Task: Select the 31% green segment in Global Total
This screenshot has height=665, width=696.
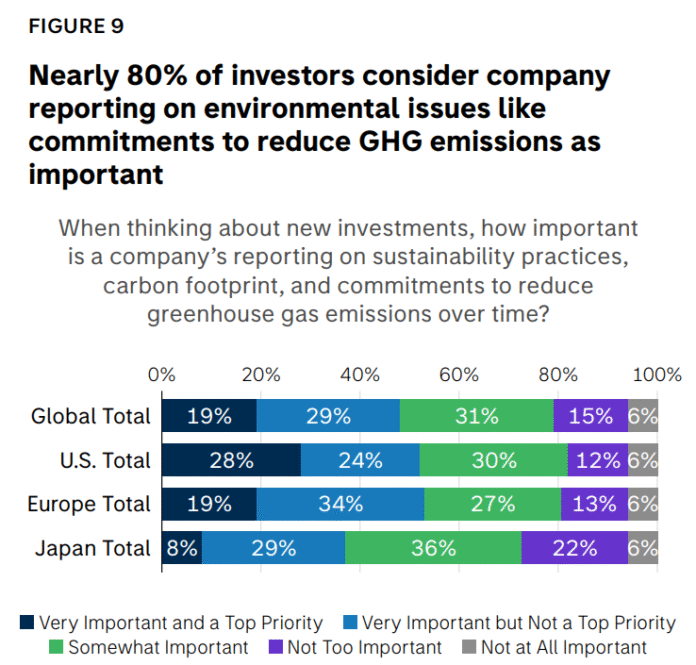Action: pos(476,416)
